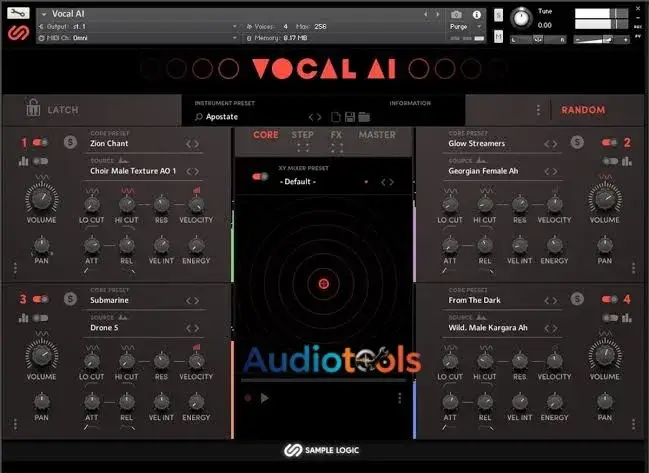
Task: Click the Wild. Male Kargara Ah source name
Action: [488, 328]
